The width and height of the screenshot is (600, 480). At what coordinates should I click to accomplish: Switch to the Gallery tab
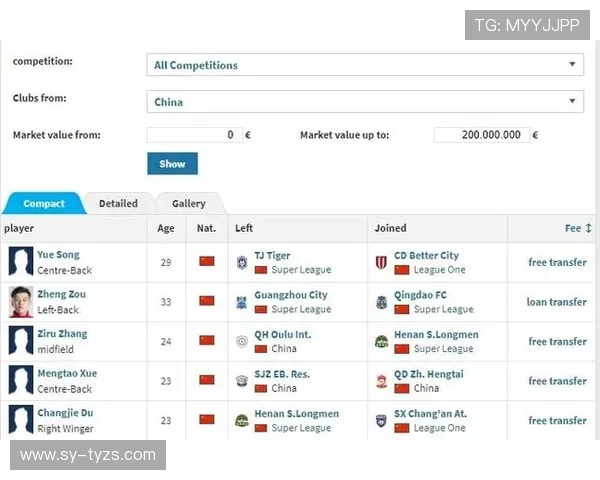(188, 204)
